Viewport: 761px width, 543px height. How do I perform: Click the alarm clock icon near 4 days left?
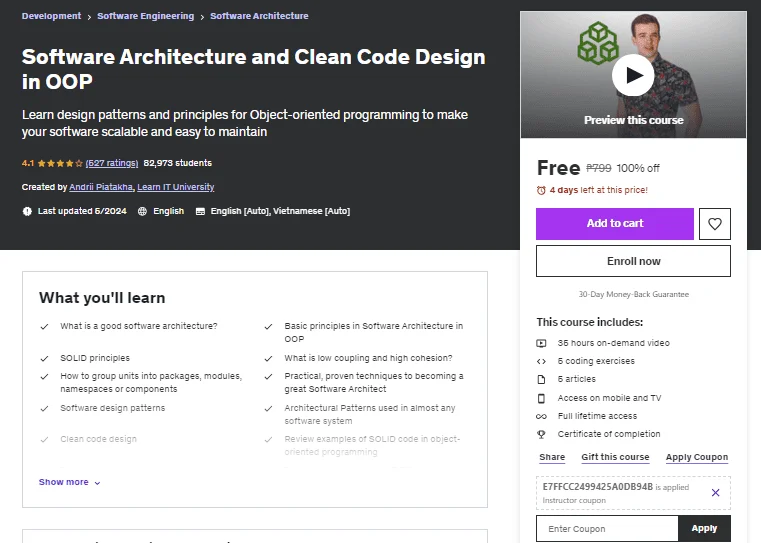(x=541, y=190)
